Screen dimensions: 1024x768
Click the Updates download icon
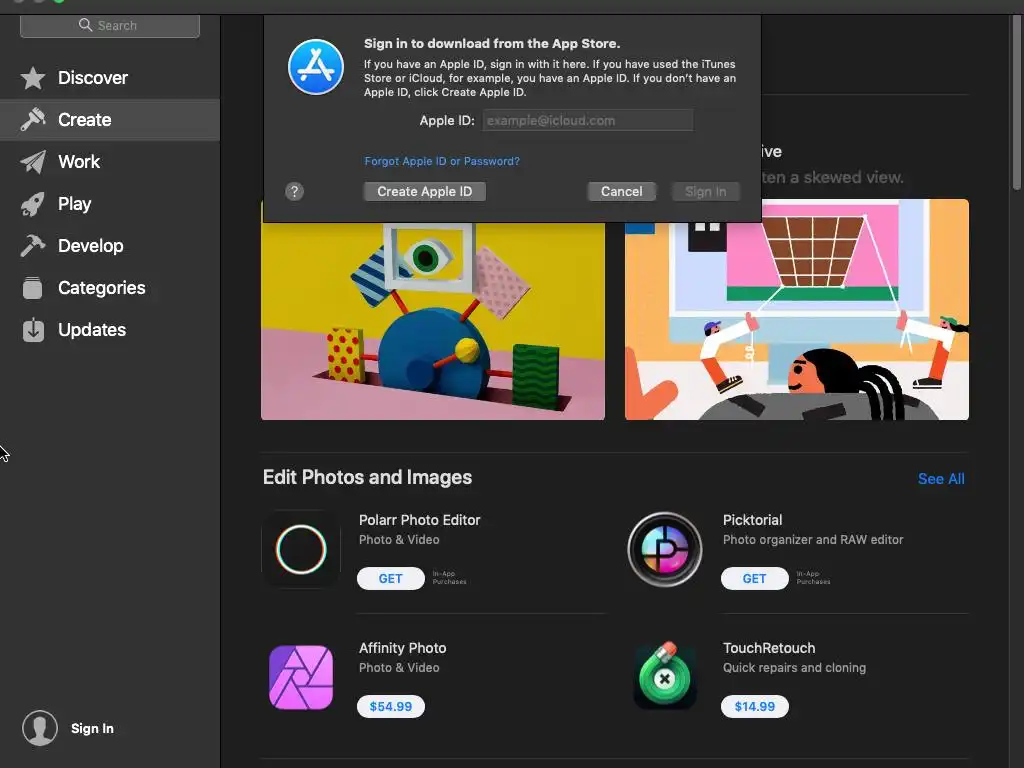tap(33, 330)
